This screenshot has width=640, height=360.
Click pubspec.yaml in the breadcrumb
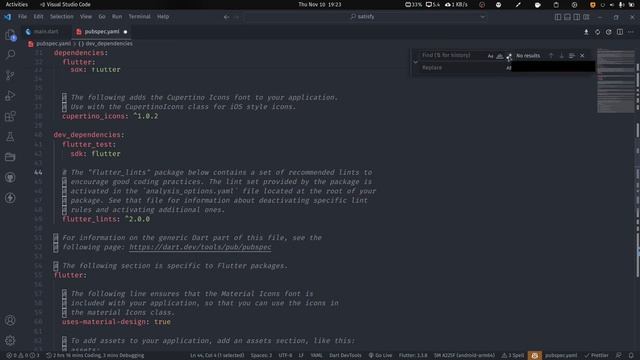[x=53, y=44]
